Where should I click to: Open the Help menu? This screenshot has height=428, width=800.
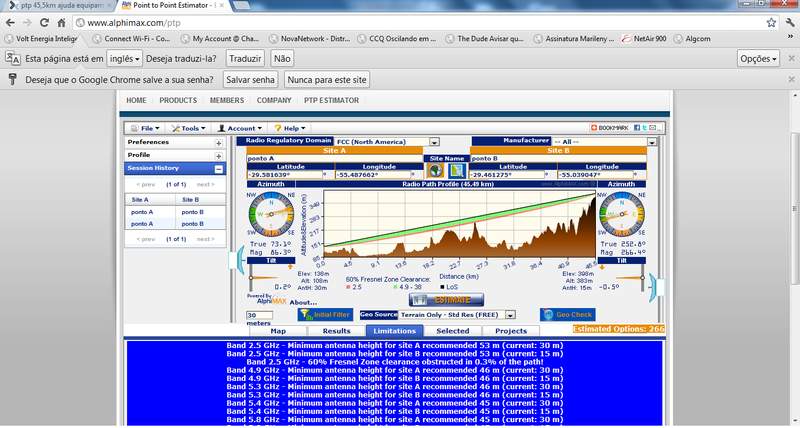pyautogui.click(x=290, y=128)
